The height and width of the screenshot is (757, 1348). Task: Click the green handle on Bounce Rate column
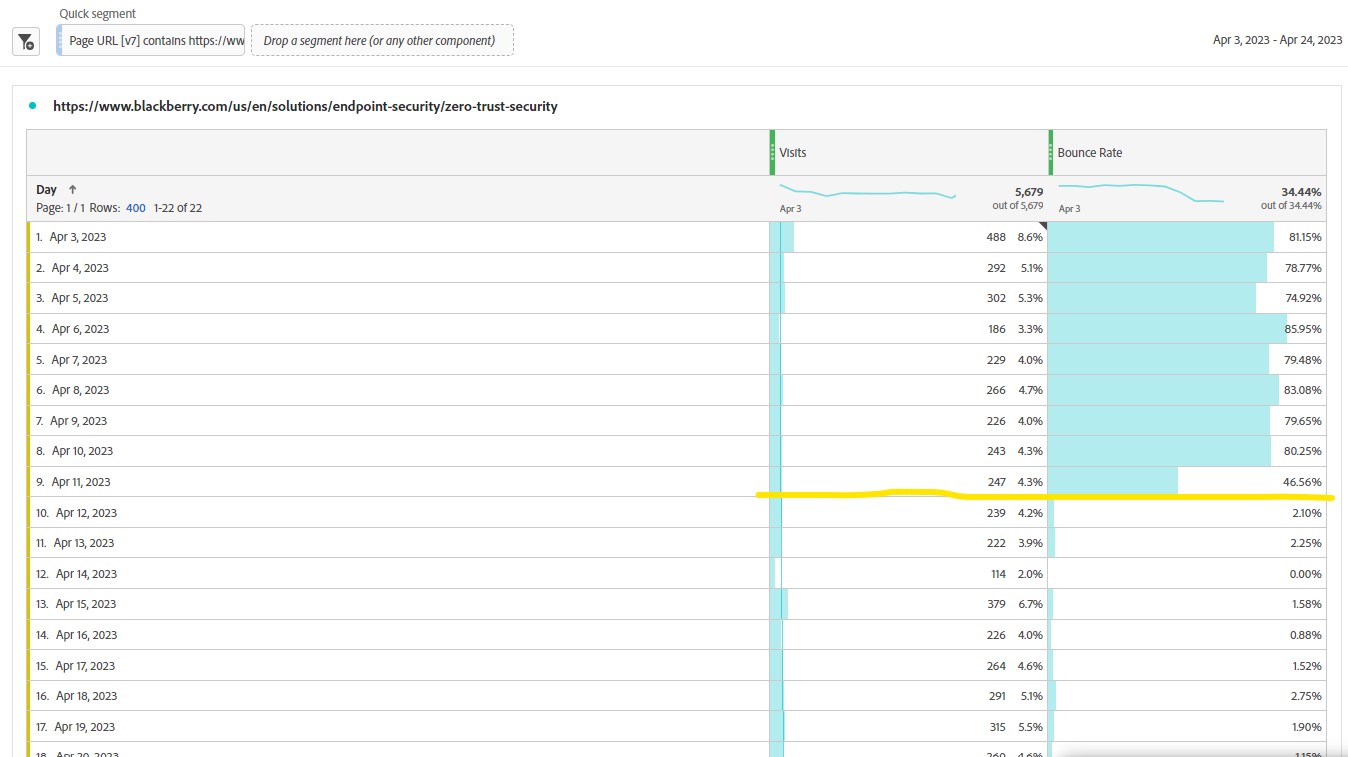(1051, 152)
